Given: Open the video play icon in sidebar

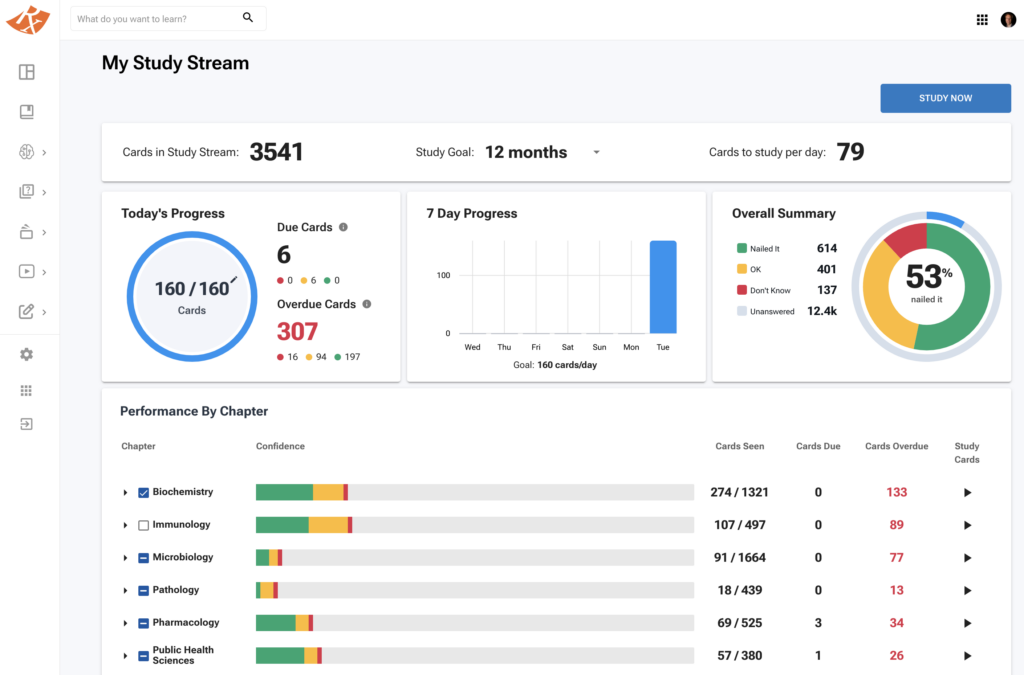Looking at the screenshot, I should point(27,271).
